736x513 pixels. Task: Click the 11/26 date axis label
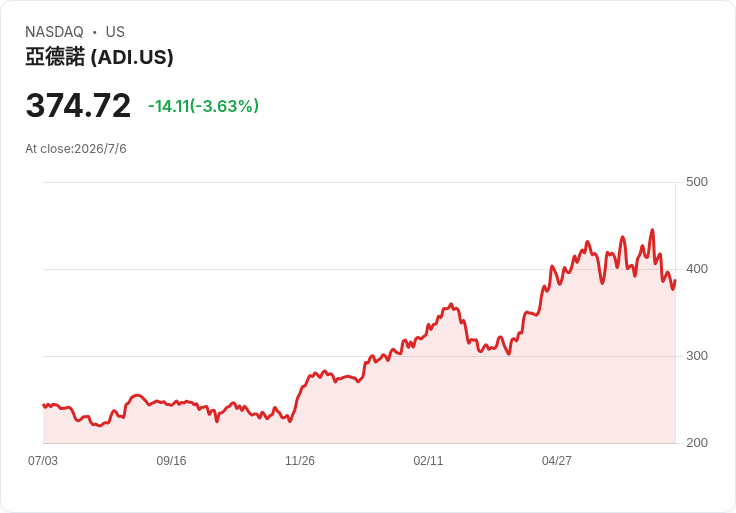(x=300, y=460)
